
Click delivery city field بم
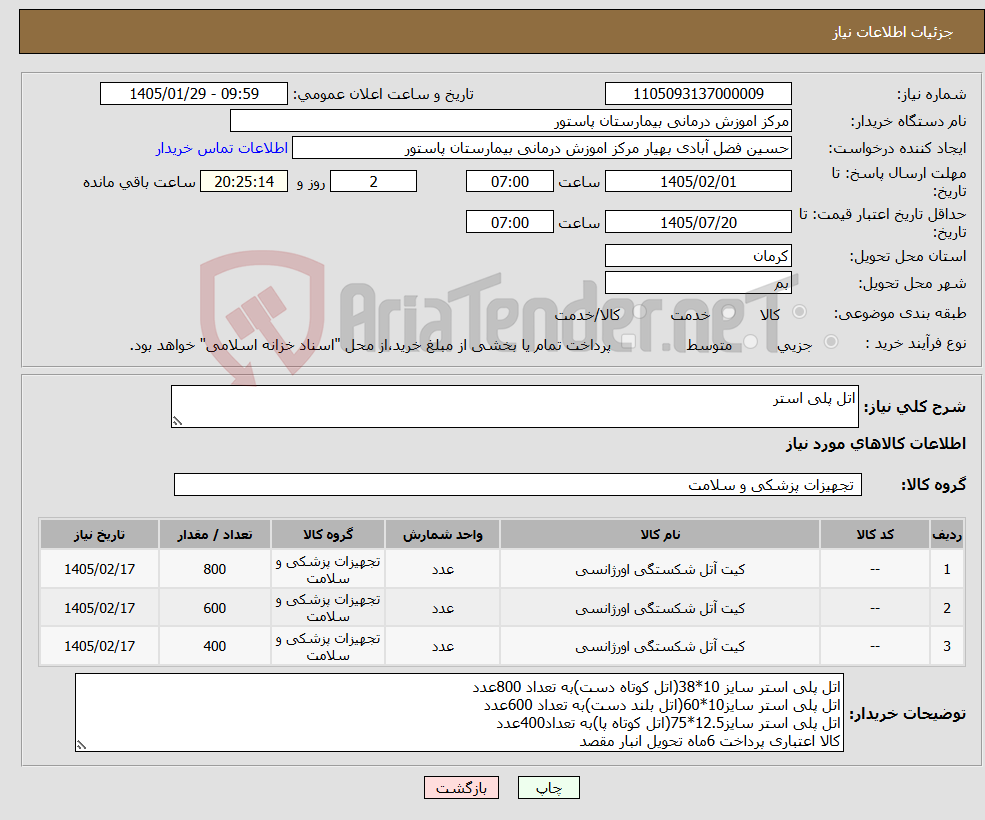(698, 283)
